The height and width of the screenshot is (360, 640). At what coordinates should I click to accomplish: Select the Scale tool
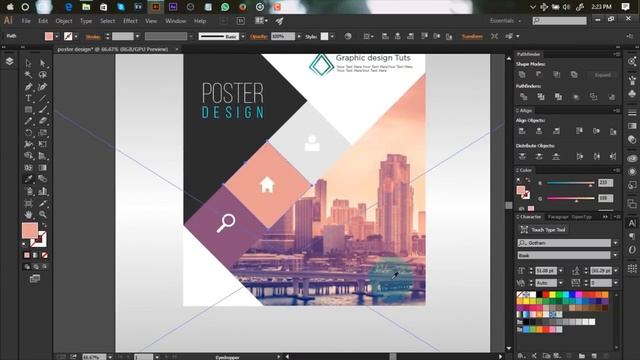pyautogui.click(x=42, y=133)
